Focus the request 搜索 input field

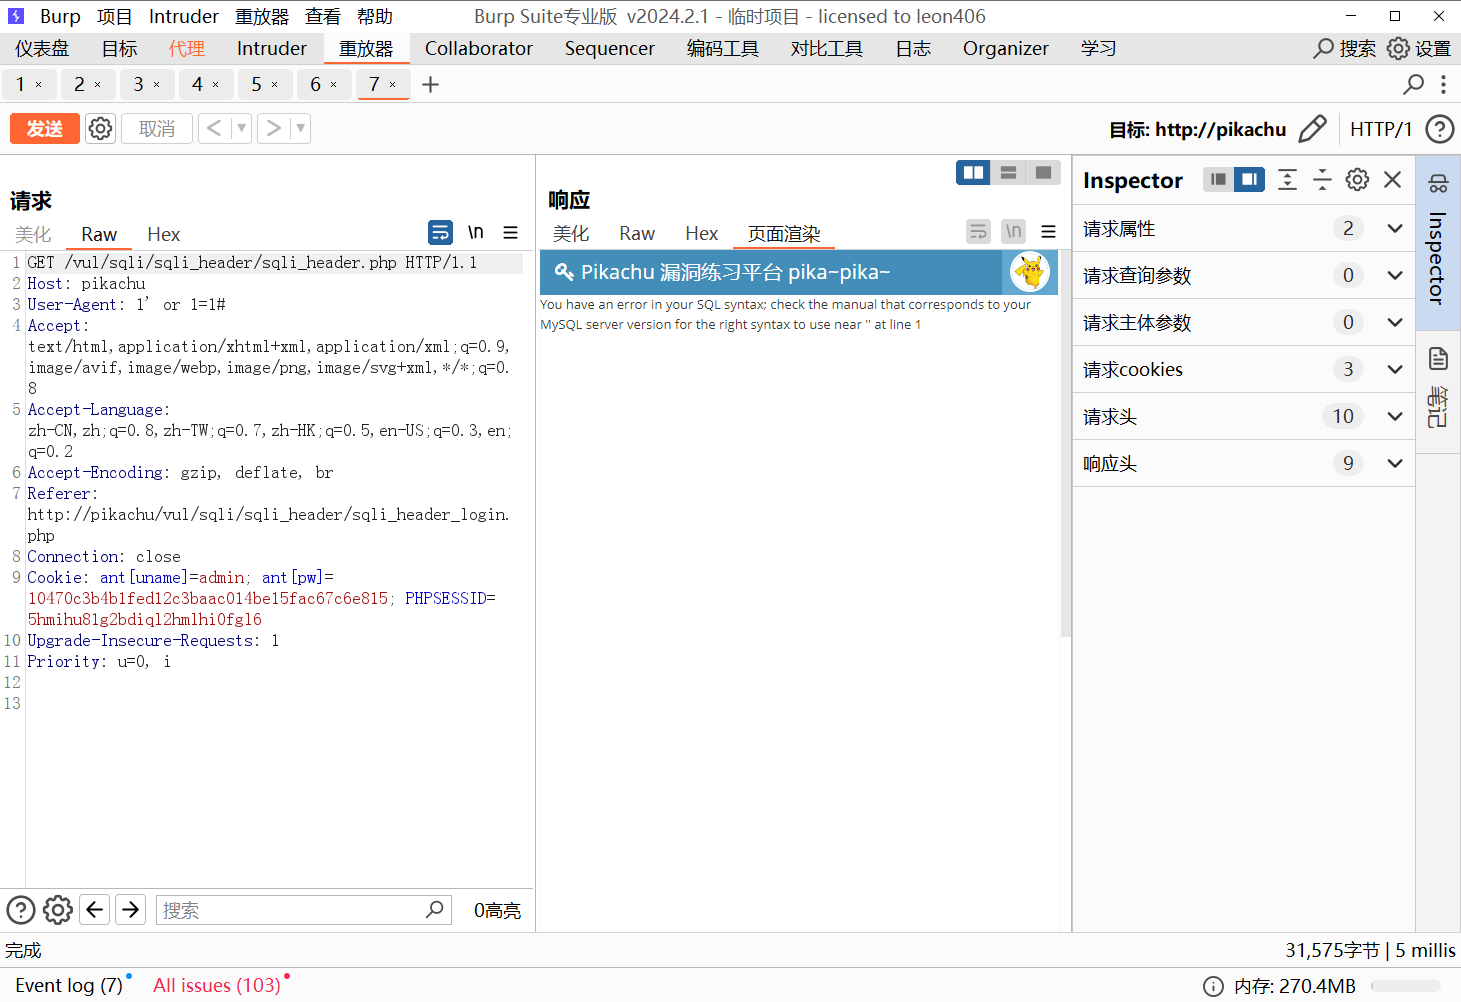point(303,910)
